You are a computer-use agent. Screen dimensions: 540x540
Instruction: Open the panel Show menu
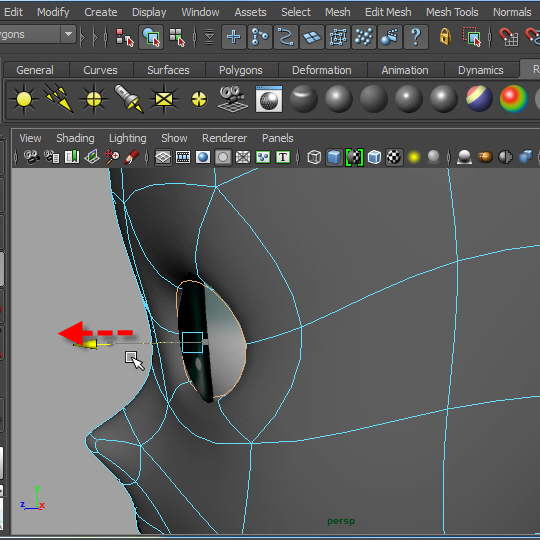(x=174, y=138)
